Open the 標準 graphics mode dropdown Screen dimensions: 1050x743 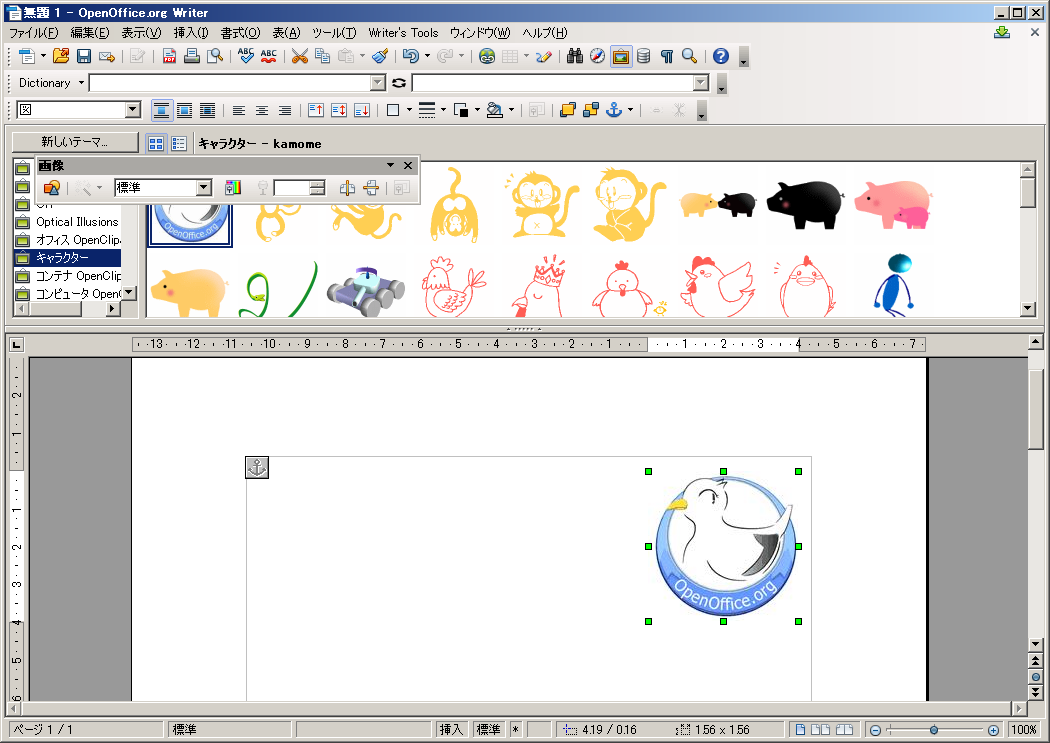pyautogui.click(x=204, y=188)
